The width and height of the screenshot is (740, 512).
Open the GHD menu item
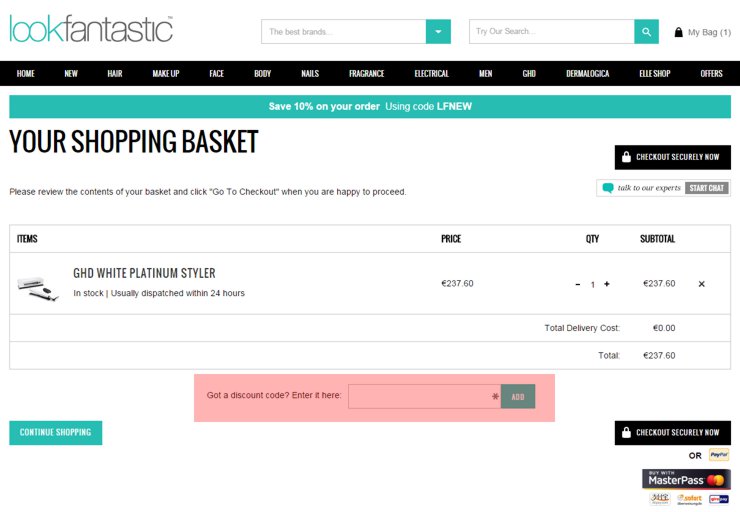(x=529, y=74)
